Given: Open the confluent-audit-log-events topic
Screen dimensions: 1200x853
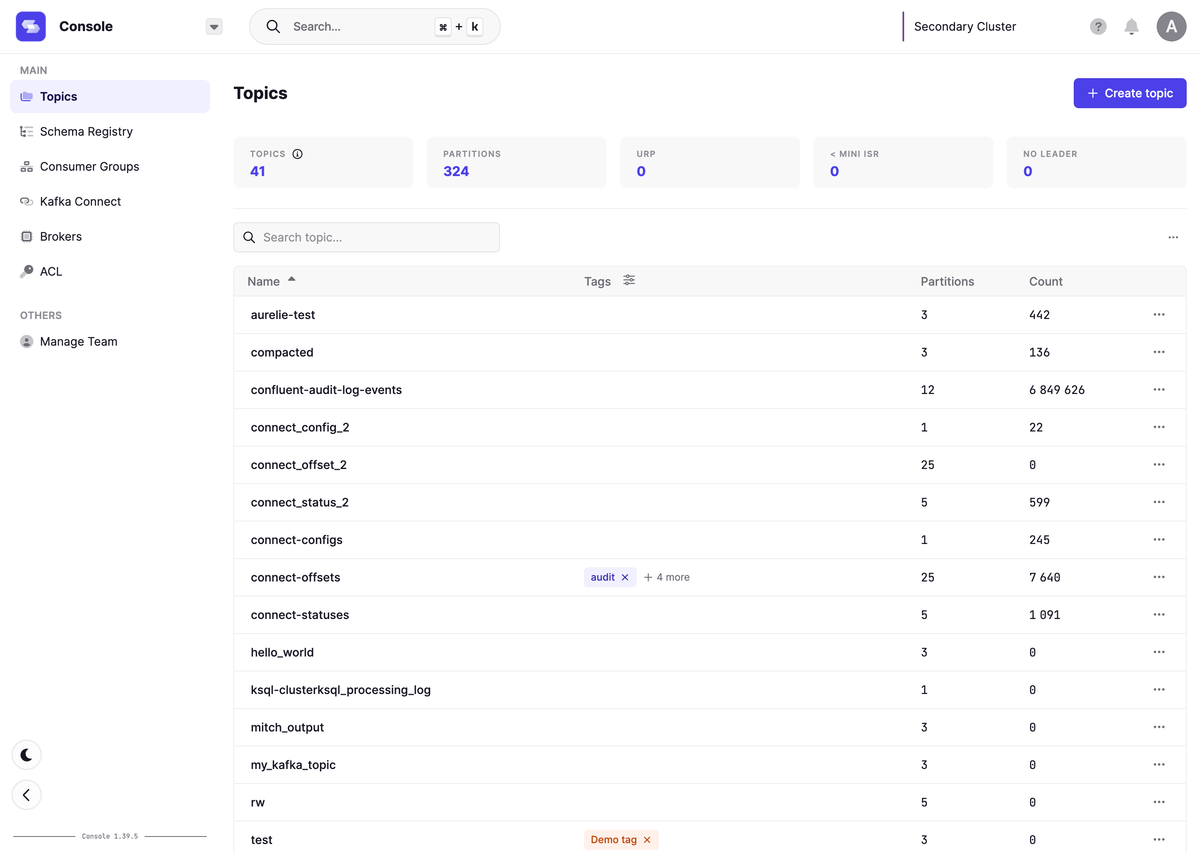Looking at the screenshot, I should click(x=326, y=390).
